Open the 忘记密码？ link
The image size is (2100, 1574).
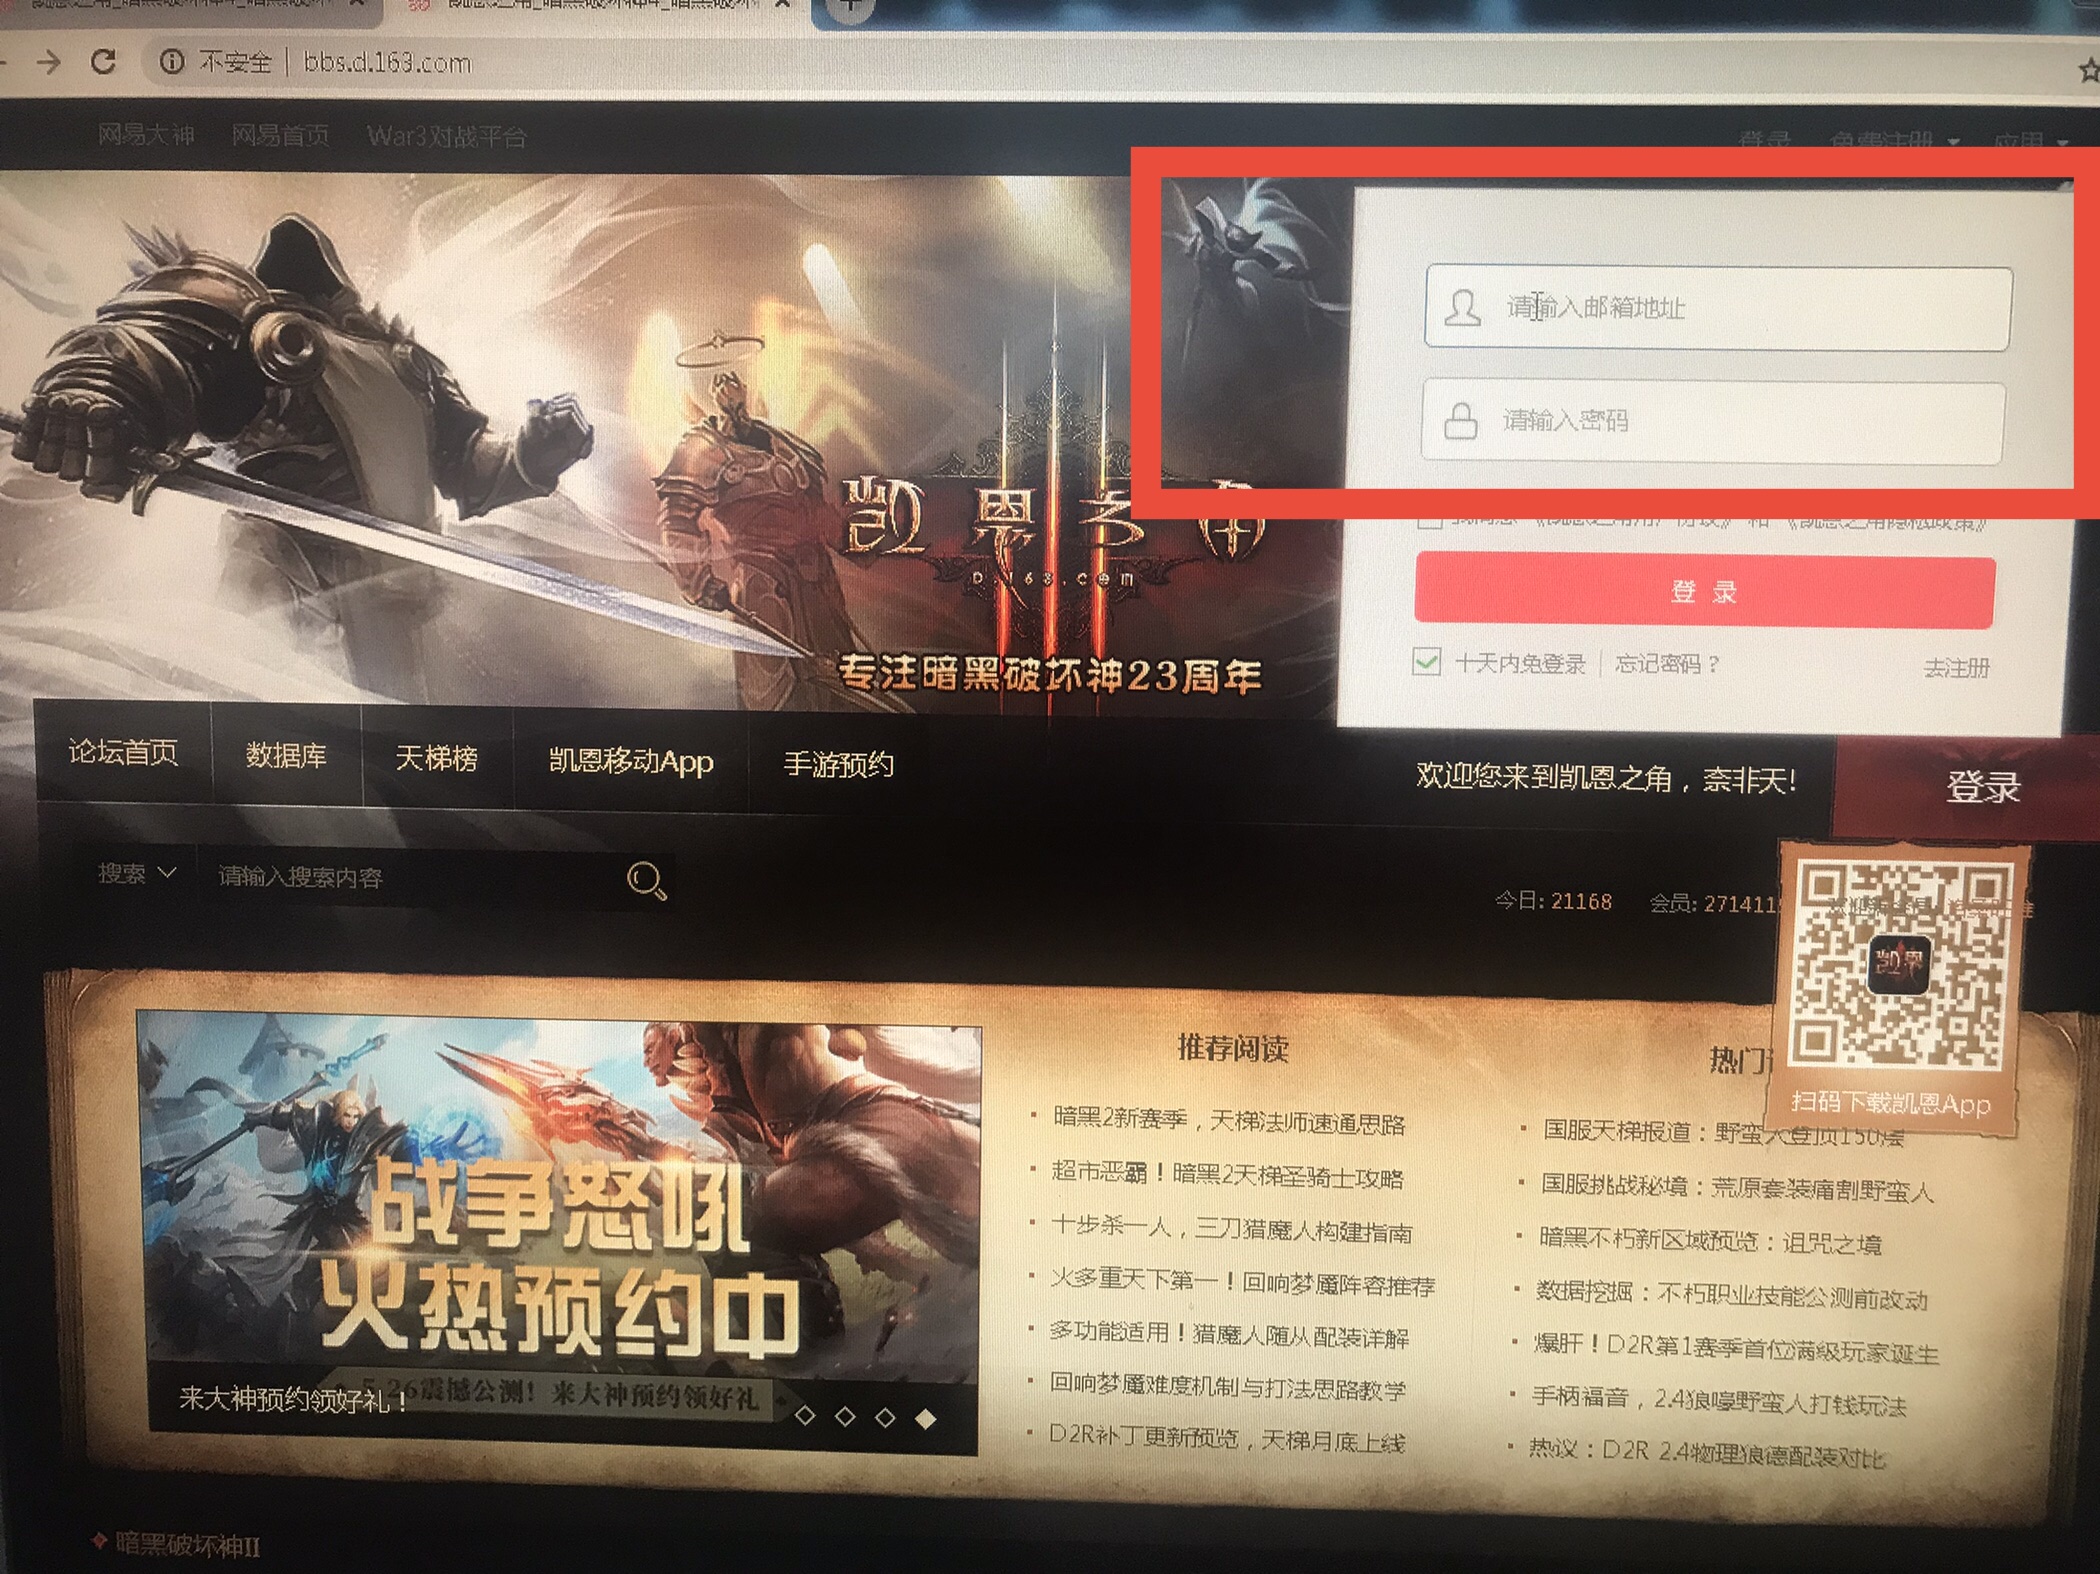coord(1667,664)
